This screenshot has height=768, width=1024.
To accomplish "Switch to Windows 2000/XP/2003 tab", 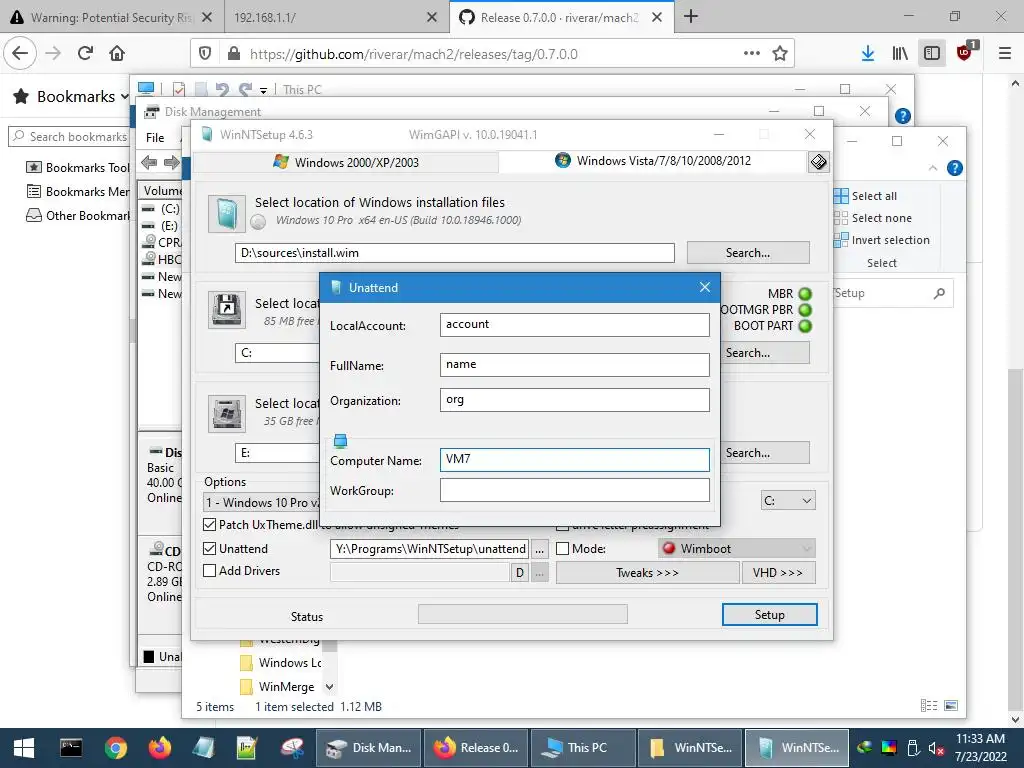I will 346,162.
